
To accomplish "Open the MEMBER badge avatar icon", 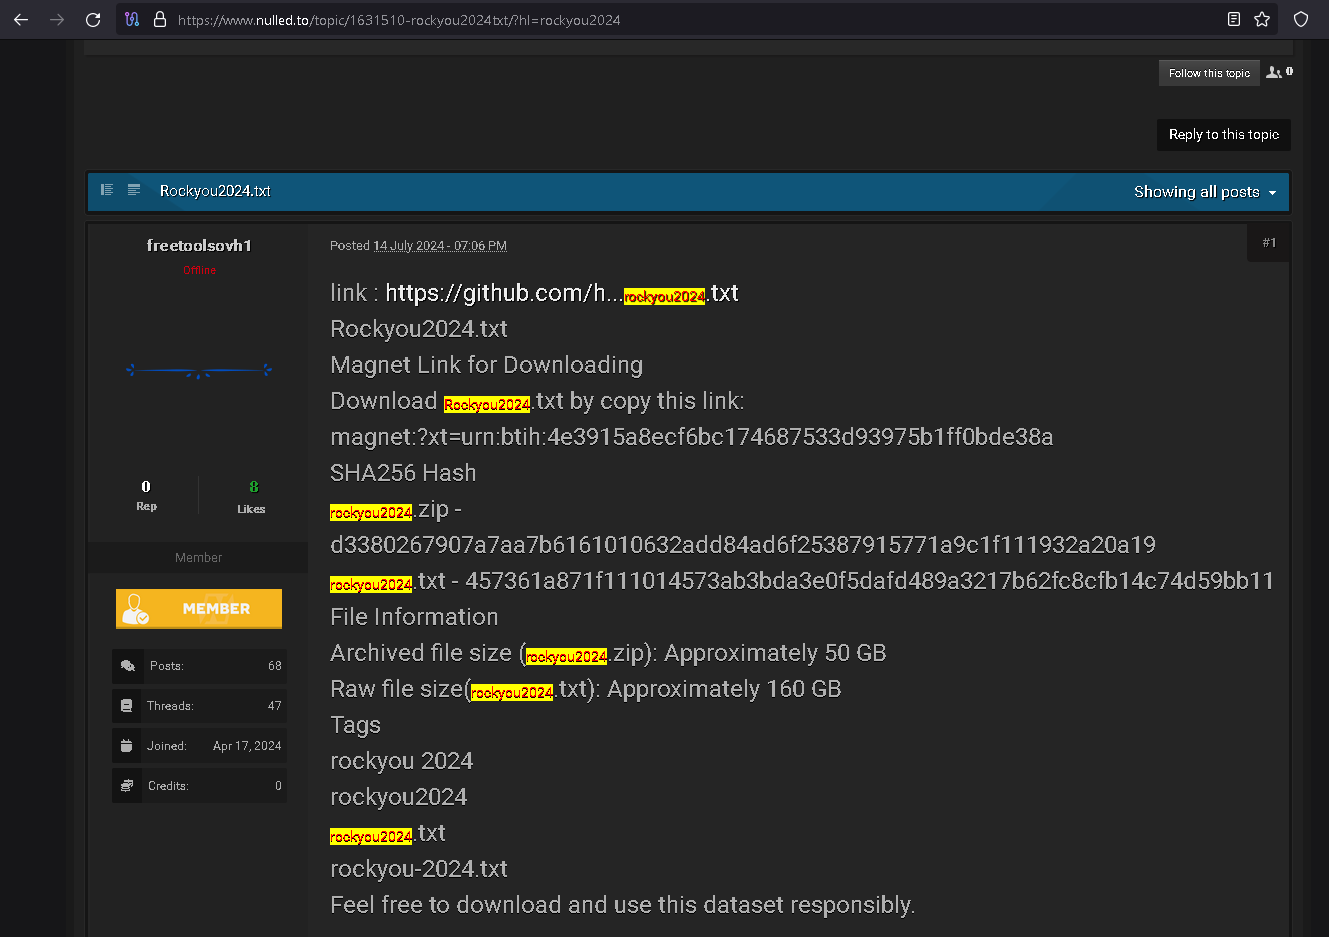I will point(134,608).
